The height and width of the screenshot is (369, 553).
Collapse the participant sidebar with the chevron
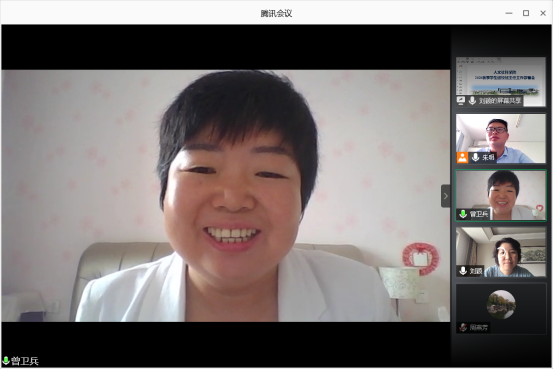pyautogui.click(x=445, y=196)
